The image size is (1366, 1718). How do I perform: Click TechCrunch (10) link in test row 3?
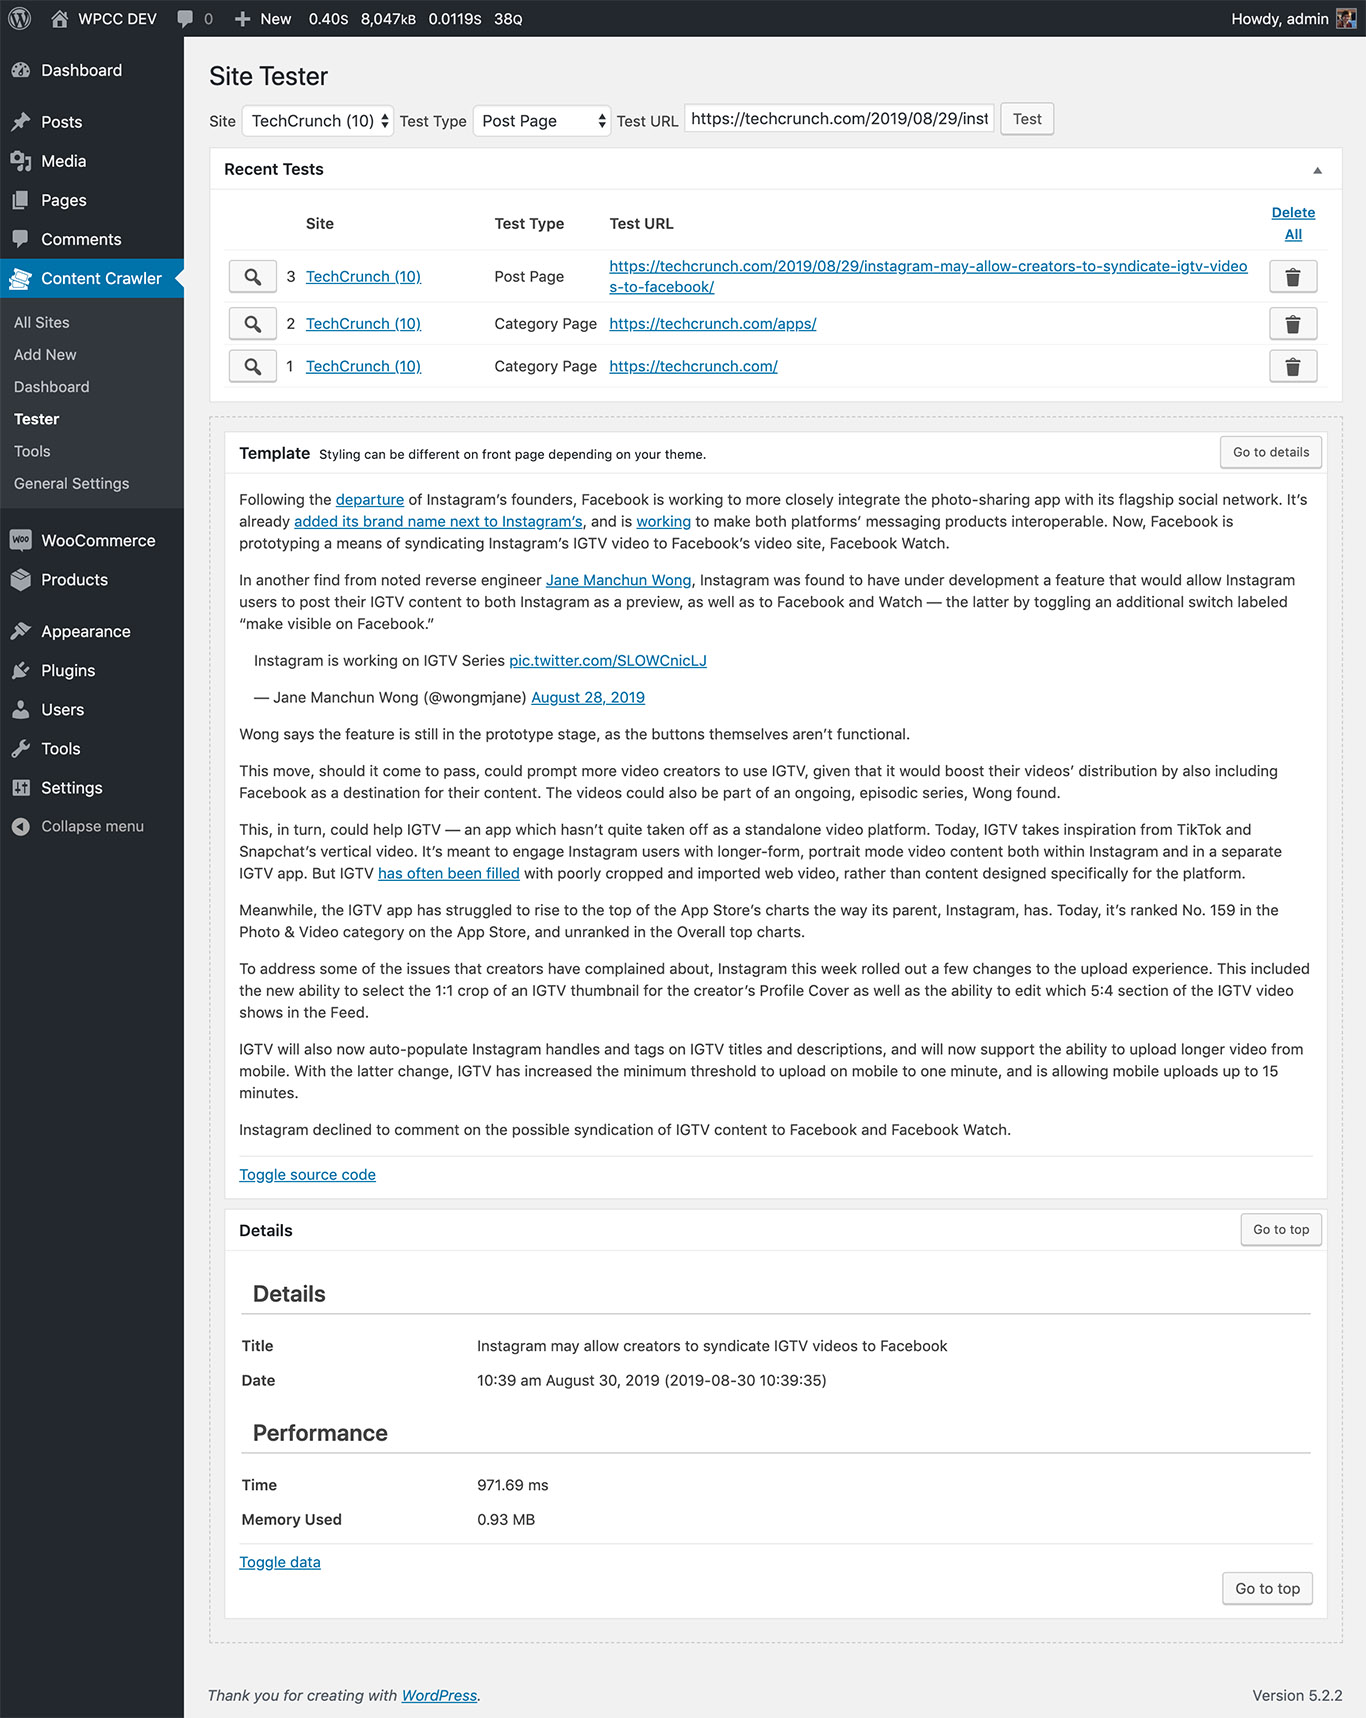(363, 276)
